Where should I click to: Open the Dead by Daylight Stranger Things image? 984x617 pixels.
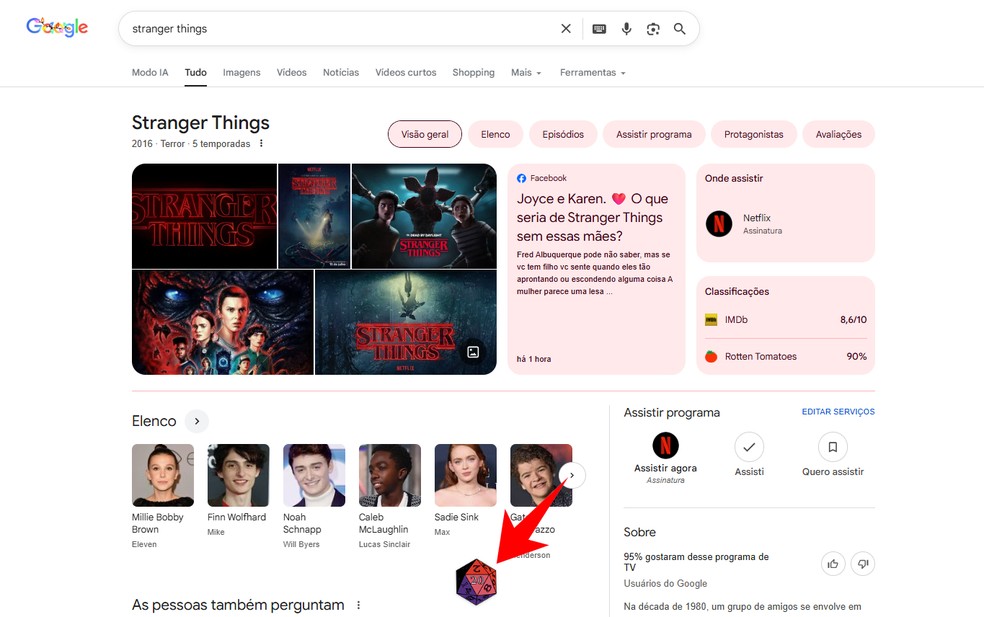tap(424, 216)
